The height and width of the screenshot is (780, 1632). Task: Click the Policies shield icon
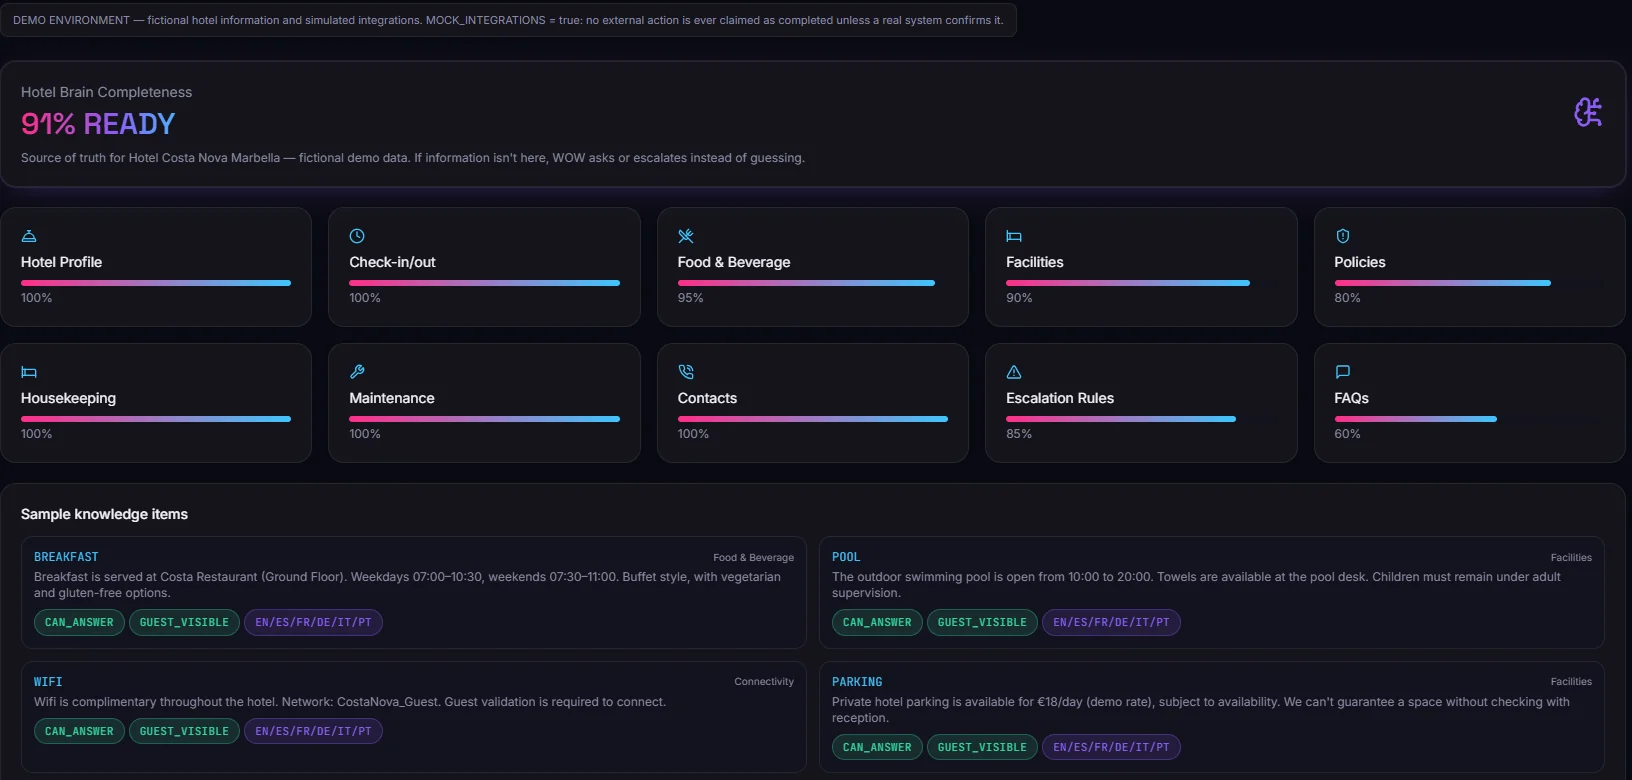[x=1343, y=236]
